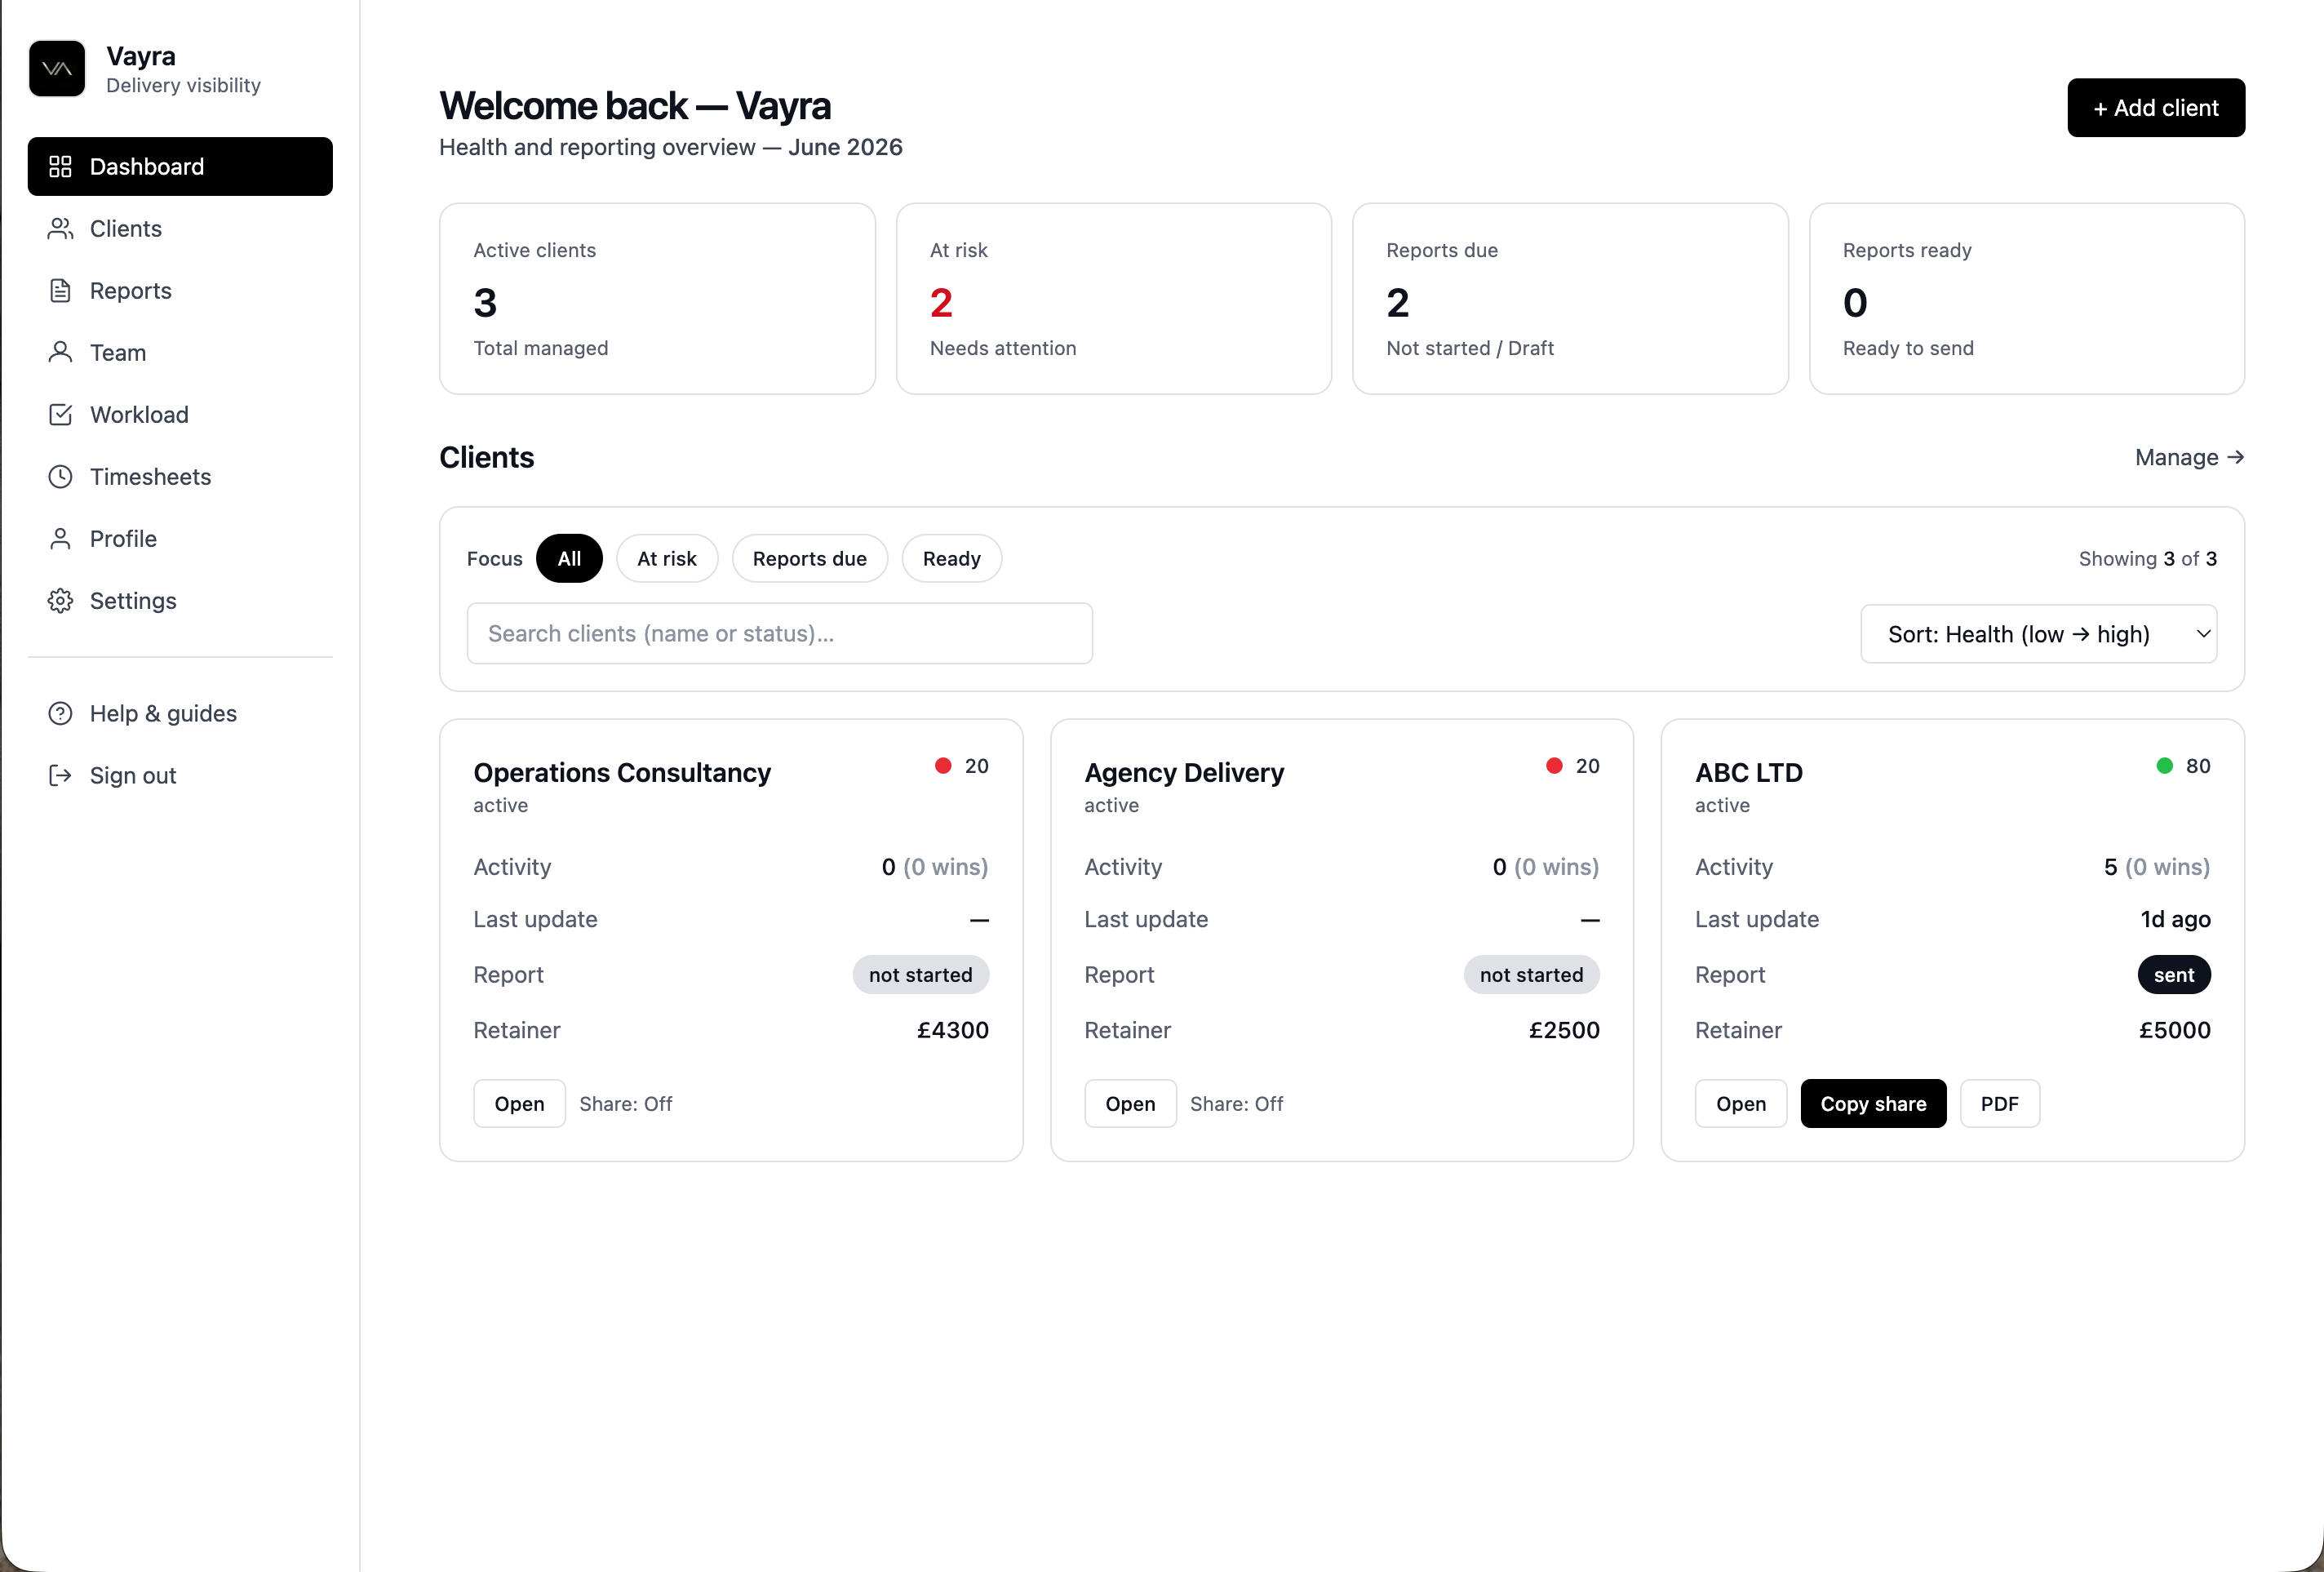Click the Timesheets clock icon
This screenshot has width=2324, height=1572.
(60, 477)
